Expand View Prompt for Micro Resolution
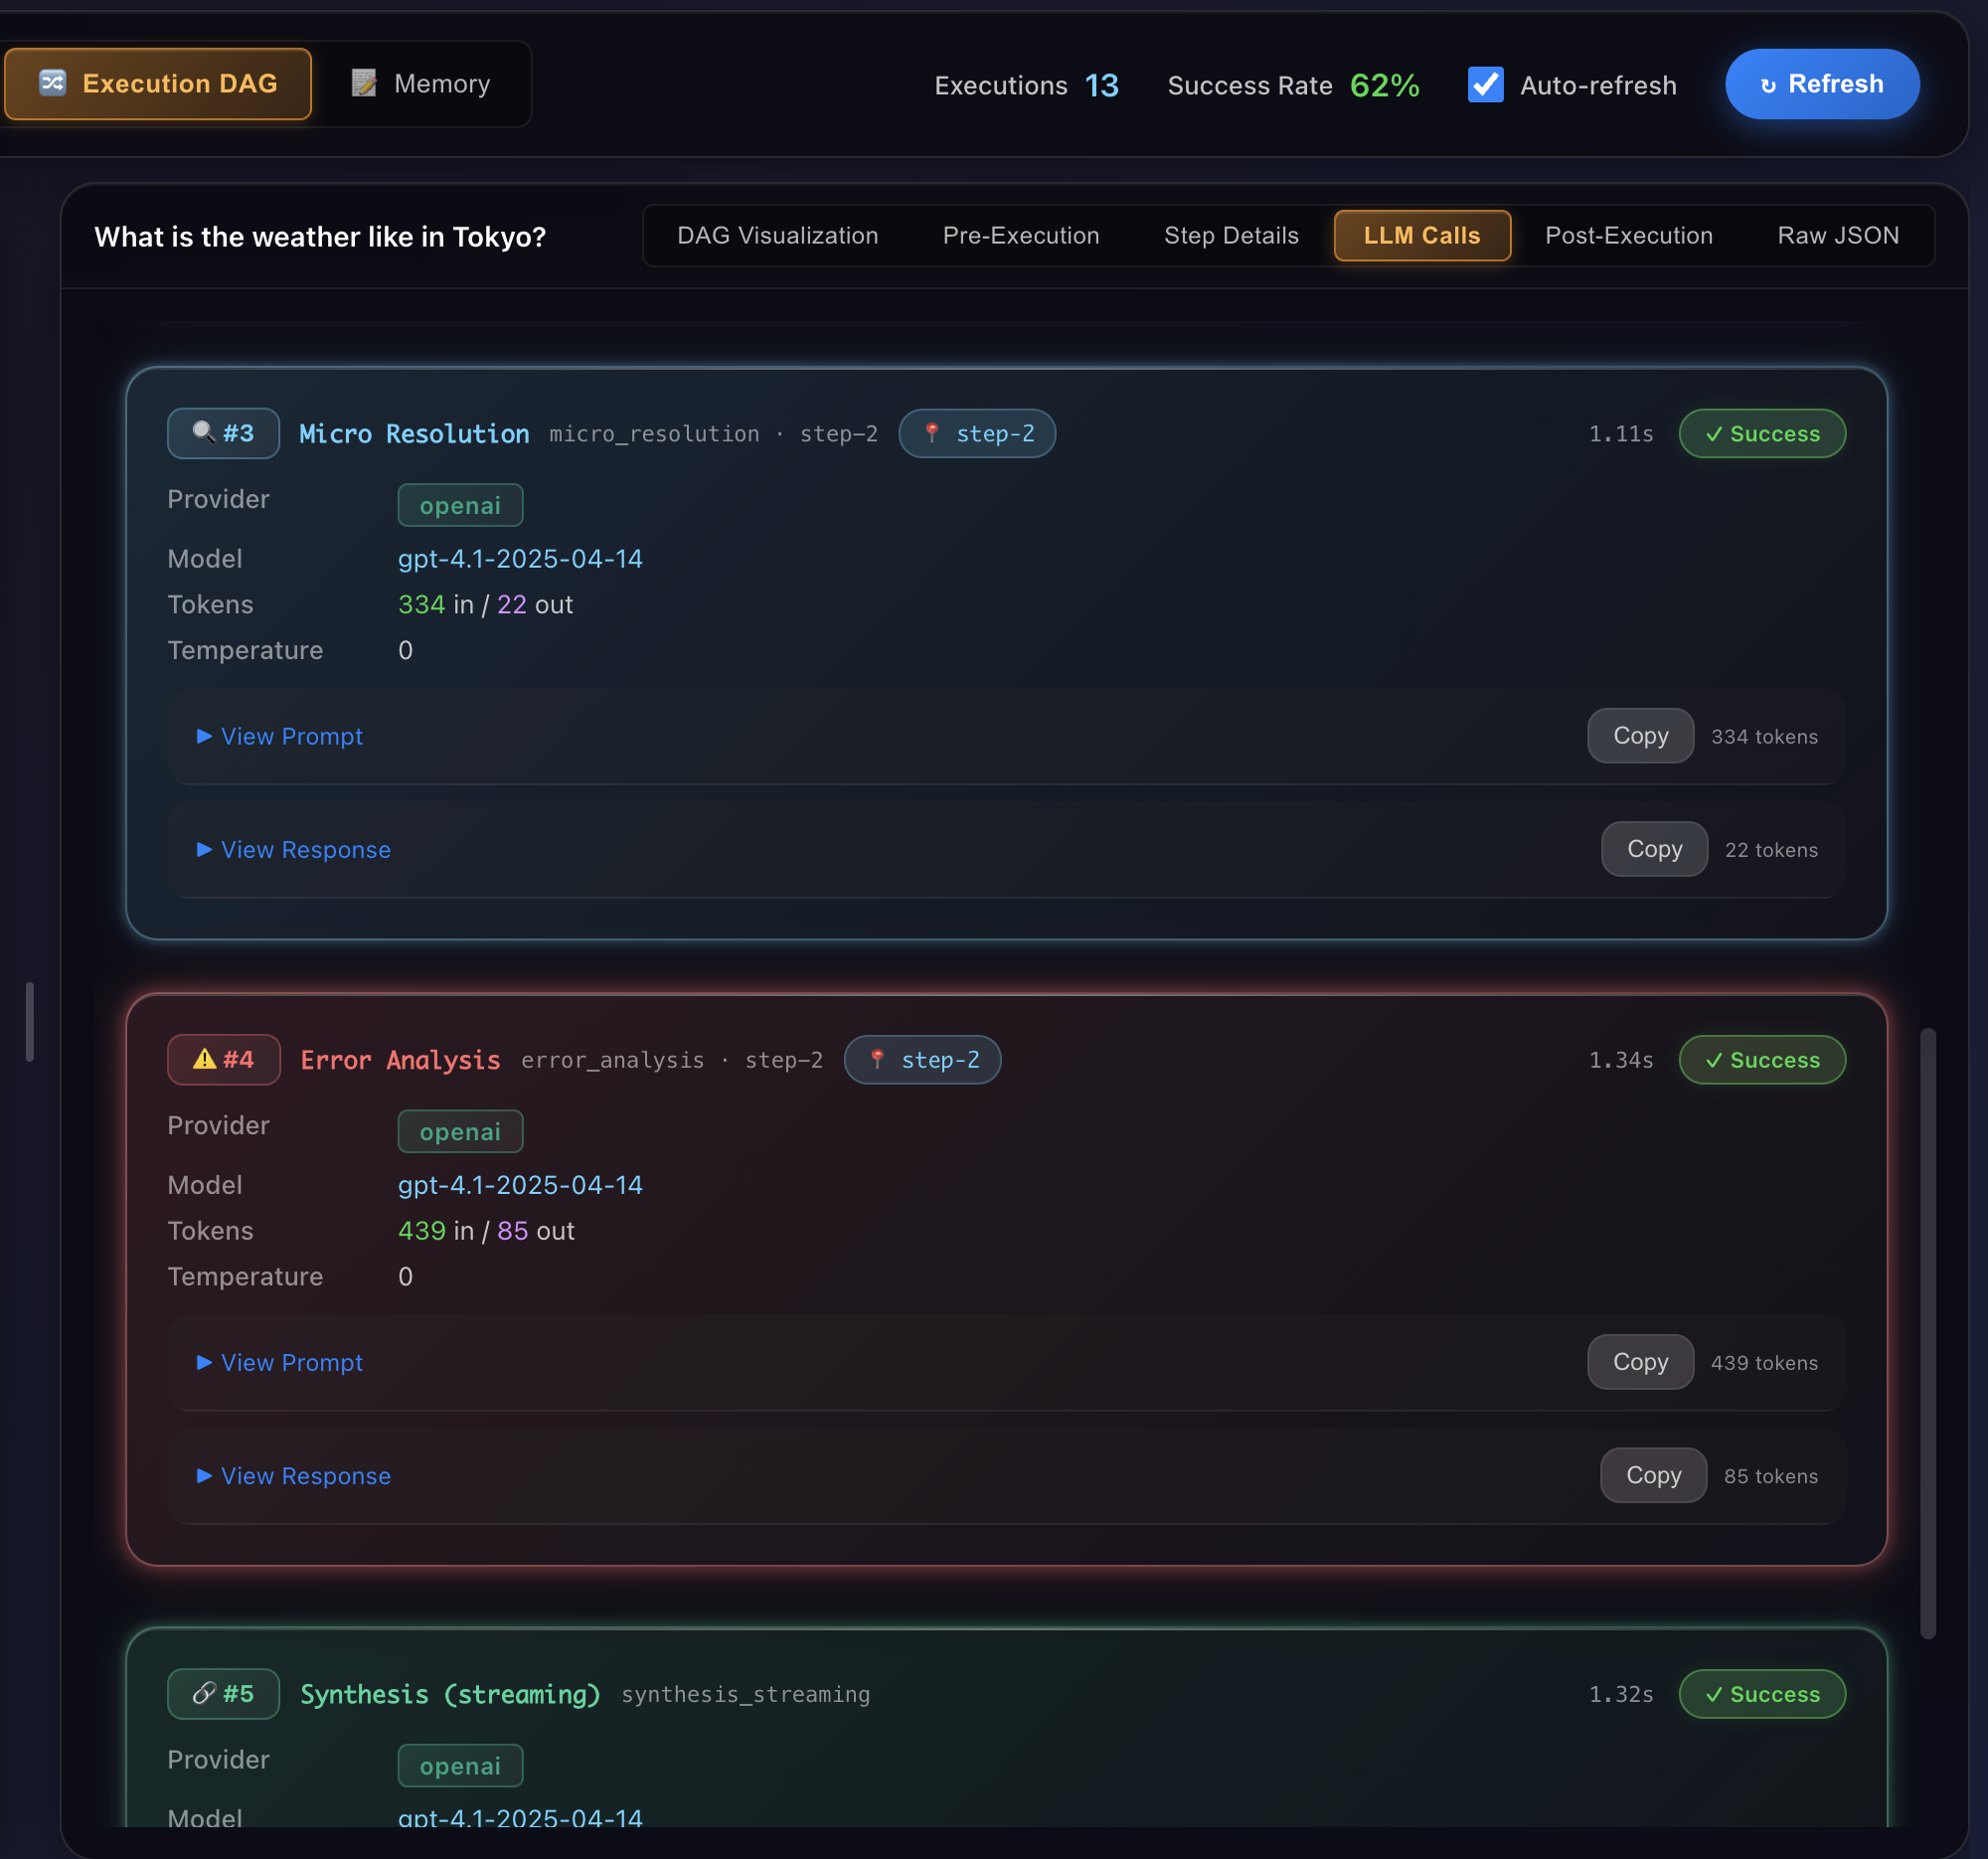 pyautogui.click(x=280, y=736)
